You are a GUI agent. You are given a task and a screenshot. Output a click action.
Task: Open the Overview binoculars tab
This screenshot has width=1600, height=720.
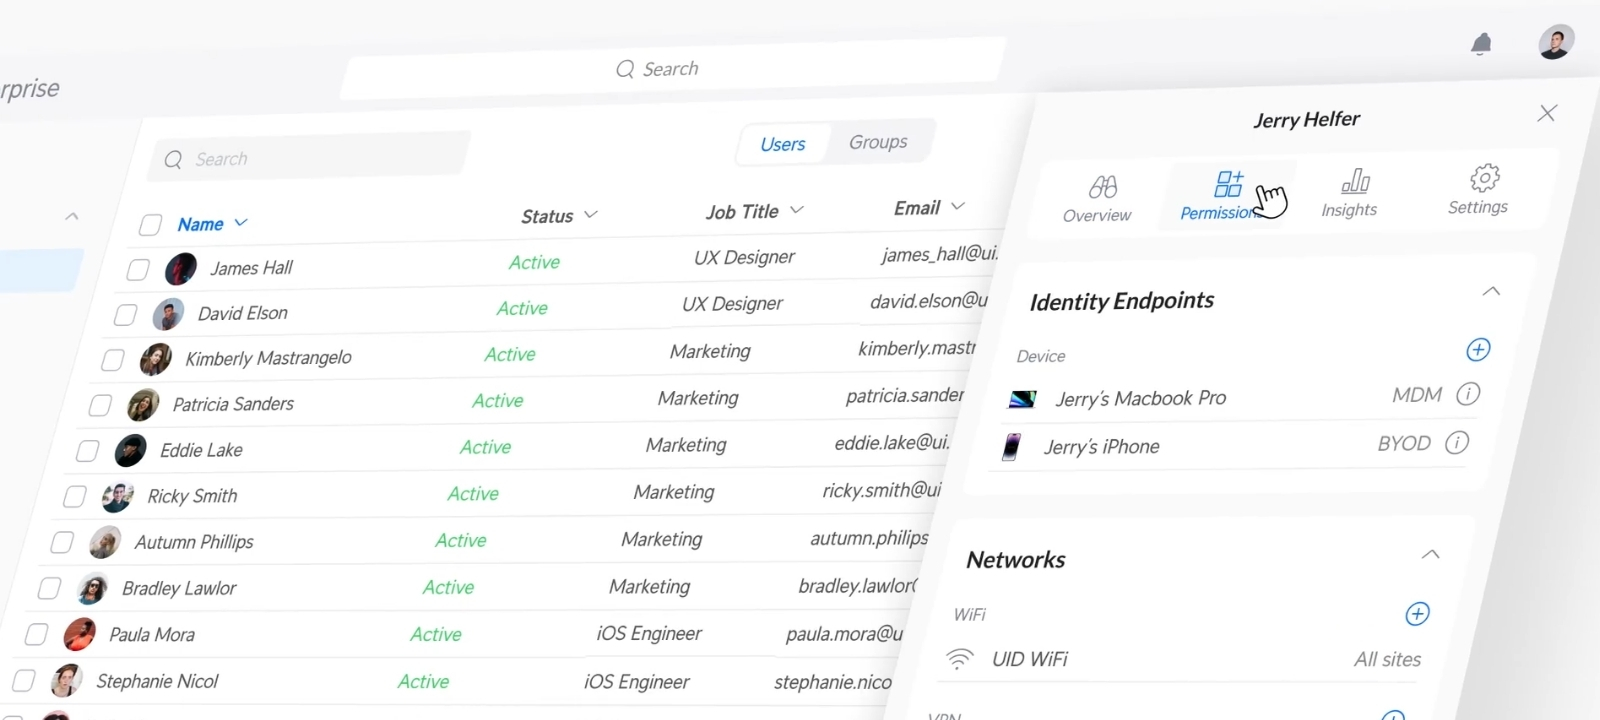[1098, 199]
